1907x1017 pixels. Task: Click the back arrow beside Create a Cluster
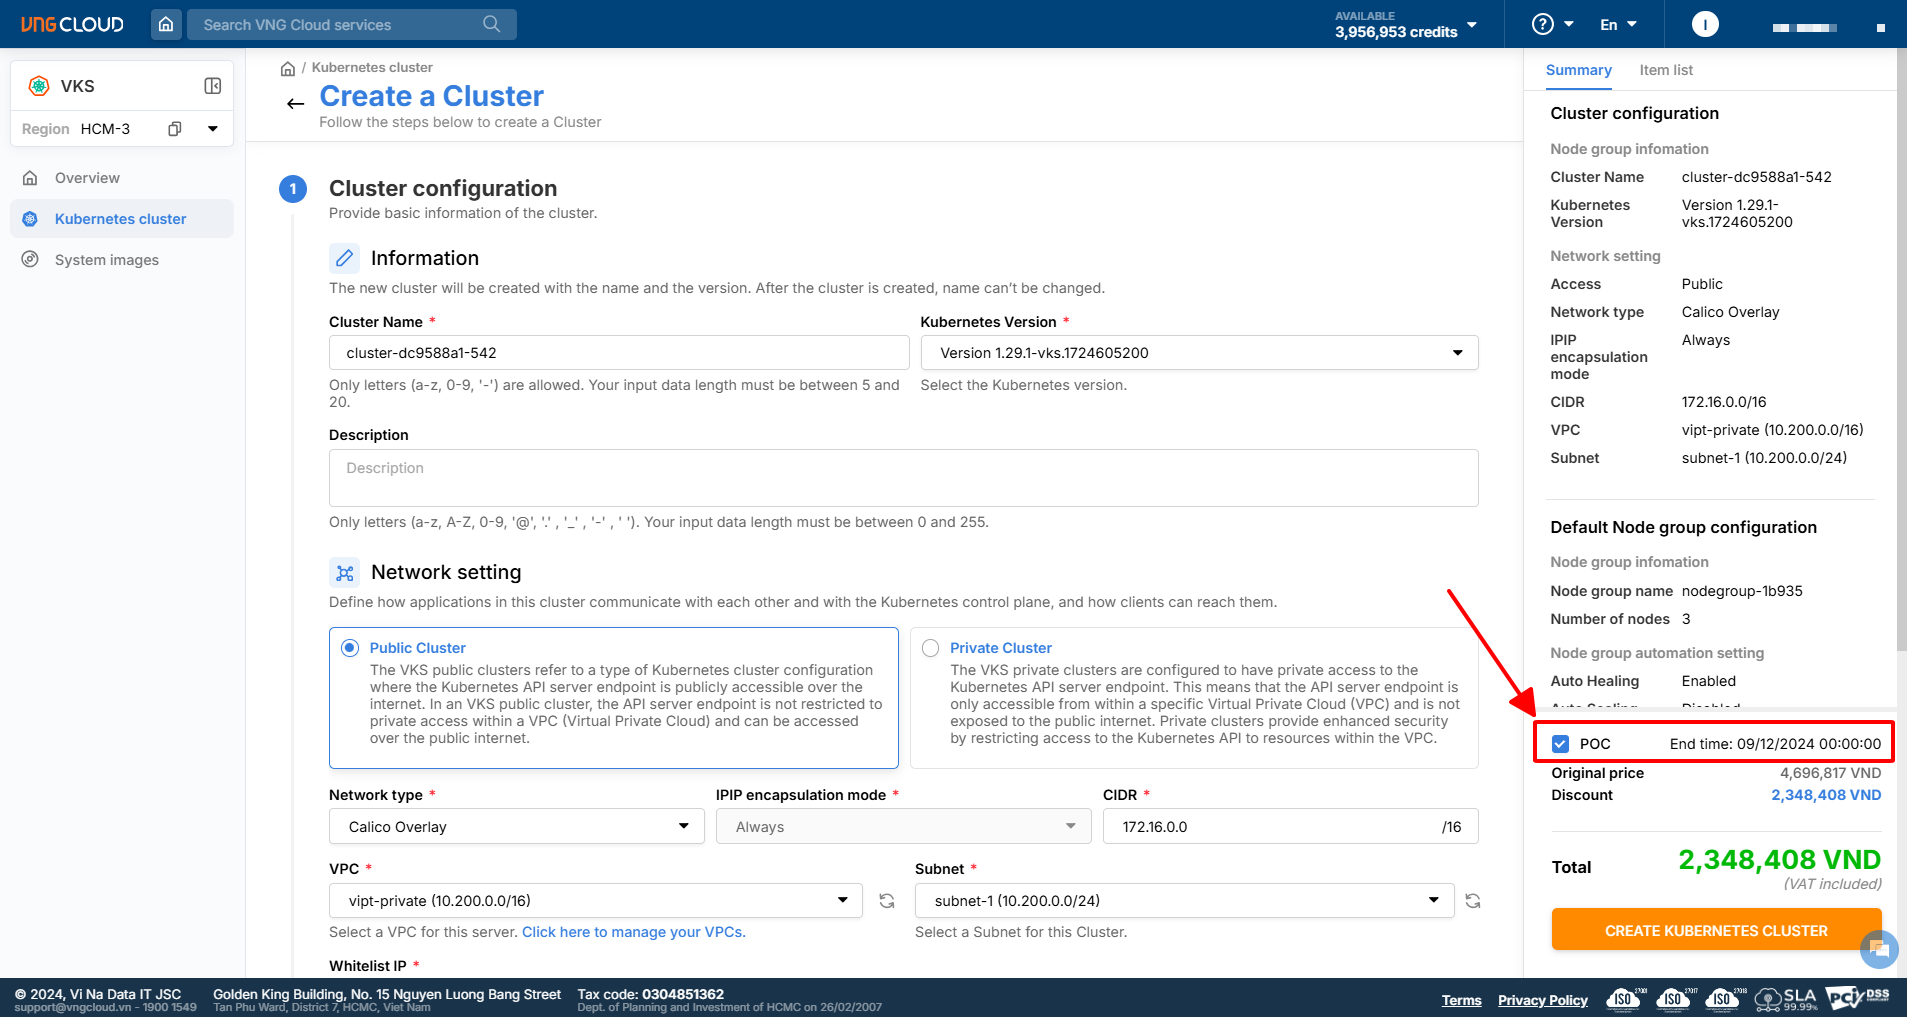pyautogui.click(x=295, y=104)
